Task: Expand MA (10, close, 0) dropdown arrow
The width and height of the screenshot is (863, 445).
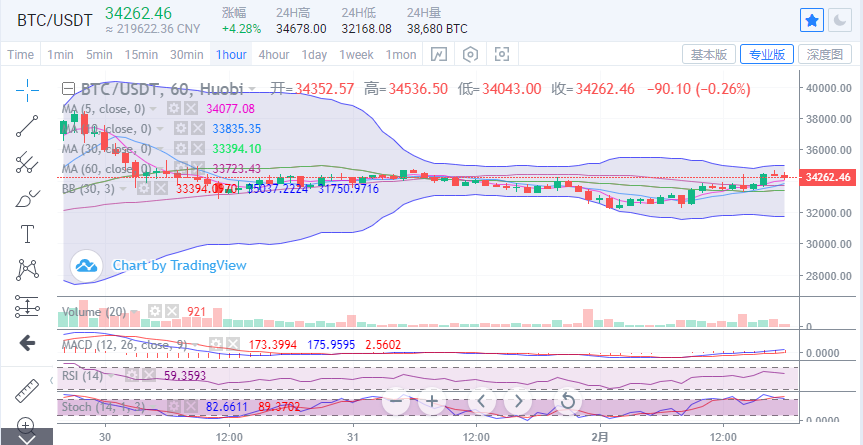Action: (x=160, y=129)
